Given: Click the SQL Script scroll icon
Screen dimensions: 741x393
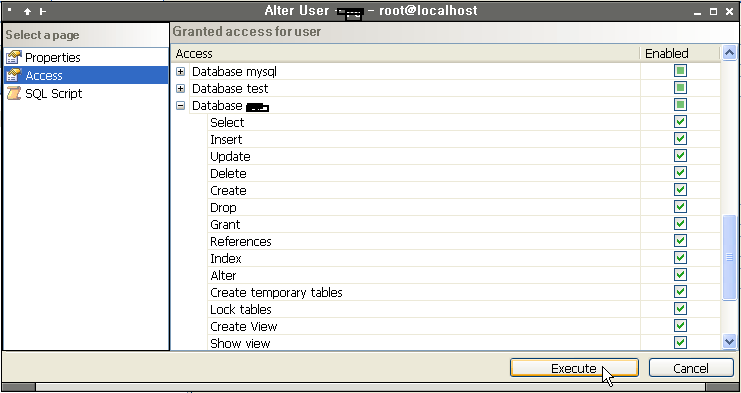Looking at the screenshot, I should click(14, 93).
